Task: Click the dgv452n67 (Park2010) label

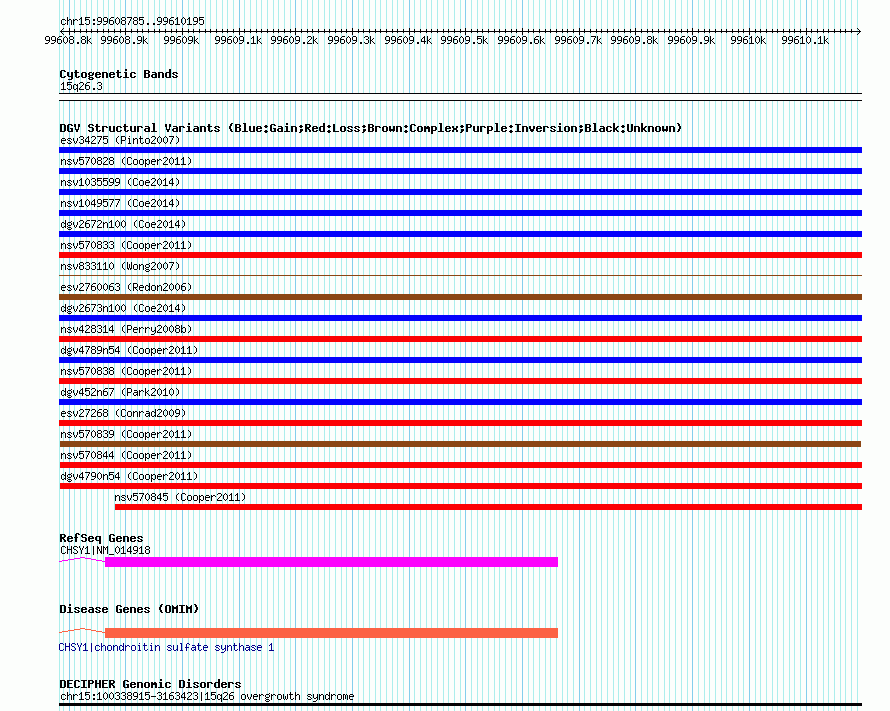Action: tap(120, 392)
